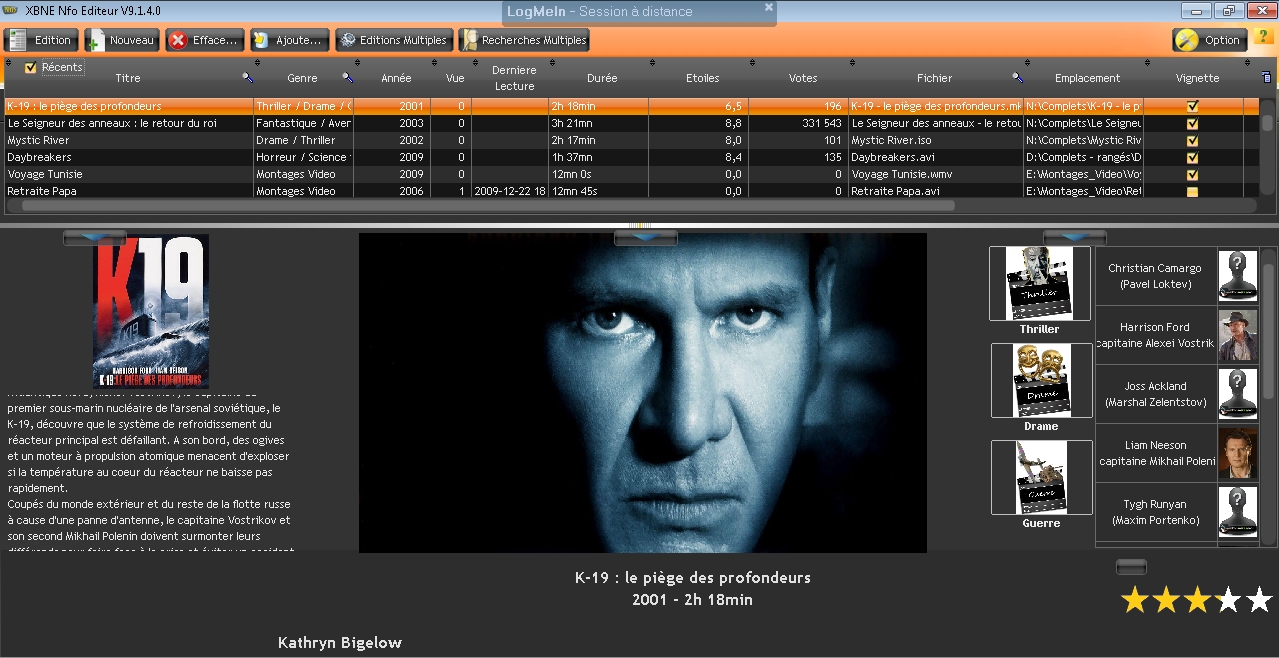Sort the list by Genre column
Viewport: 1279px width, 658px height.
302,78
